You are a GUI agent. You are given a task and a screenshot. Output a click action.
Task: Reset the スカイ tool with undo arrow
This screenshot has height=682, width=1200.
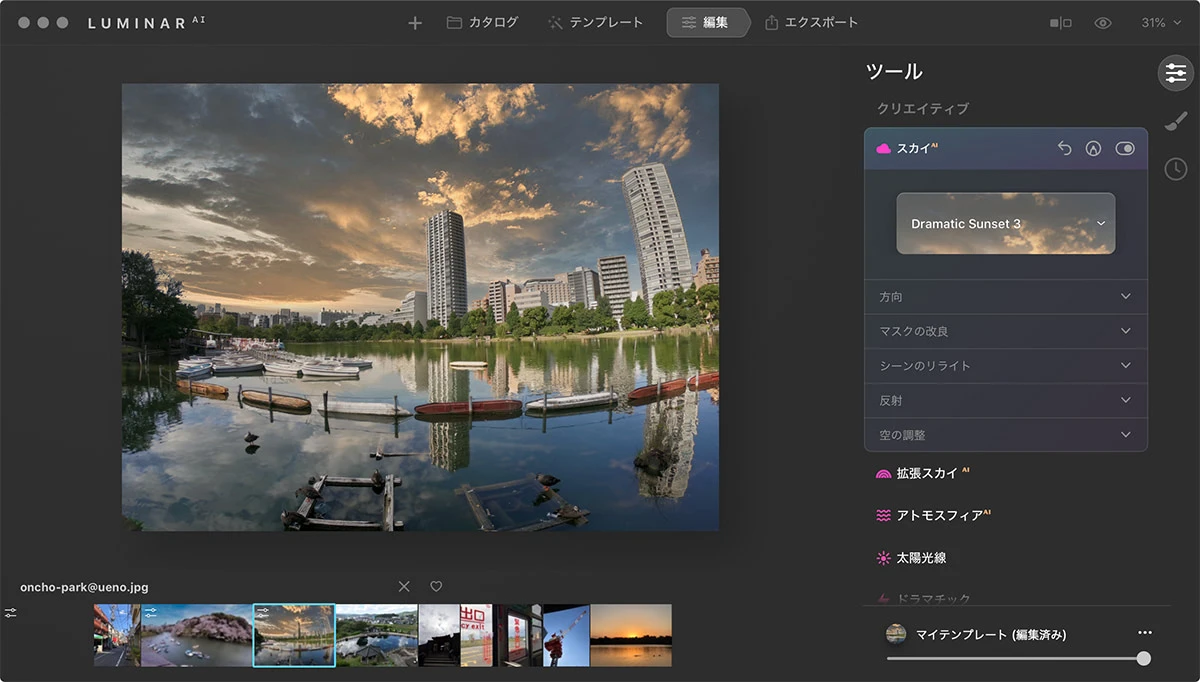click(1064, 148)
